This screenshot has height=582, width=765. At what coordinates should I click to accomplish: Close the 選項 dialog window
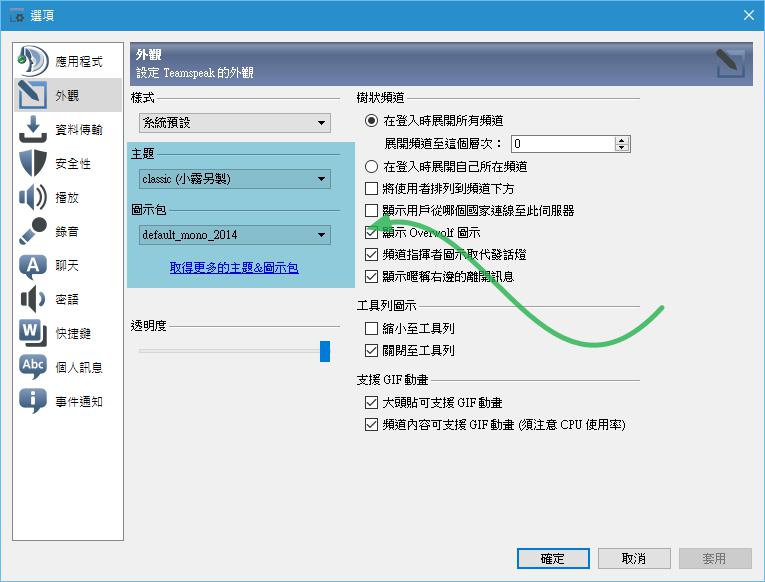pos(749,15)
